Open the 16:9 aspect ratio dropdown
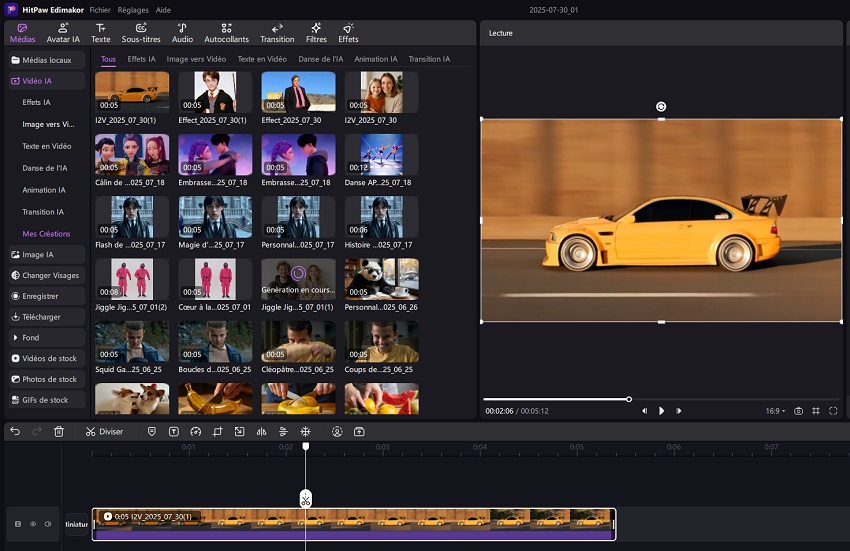 click(775, 411)
